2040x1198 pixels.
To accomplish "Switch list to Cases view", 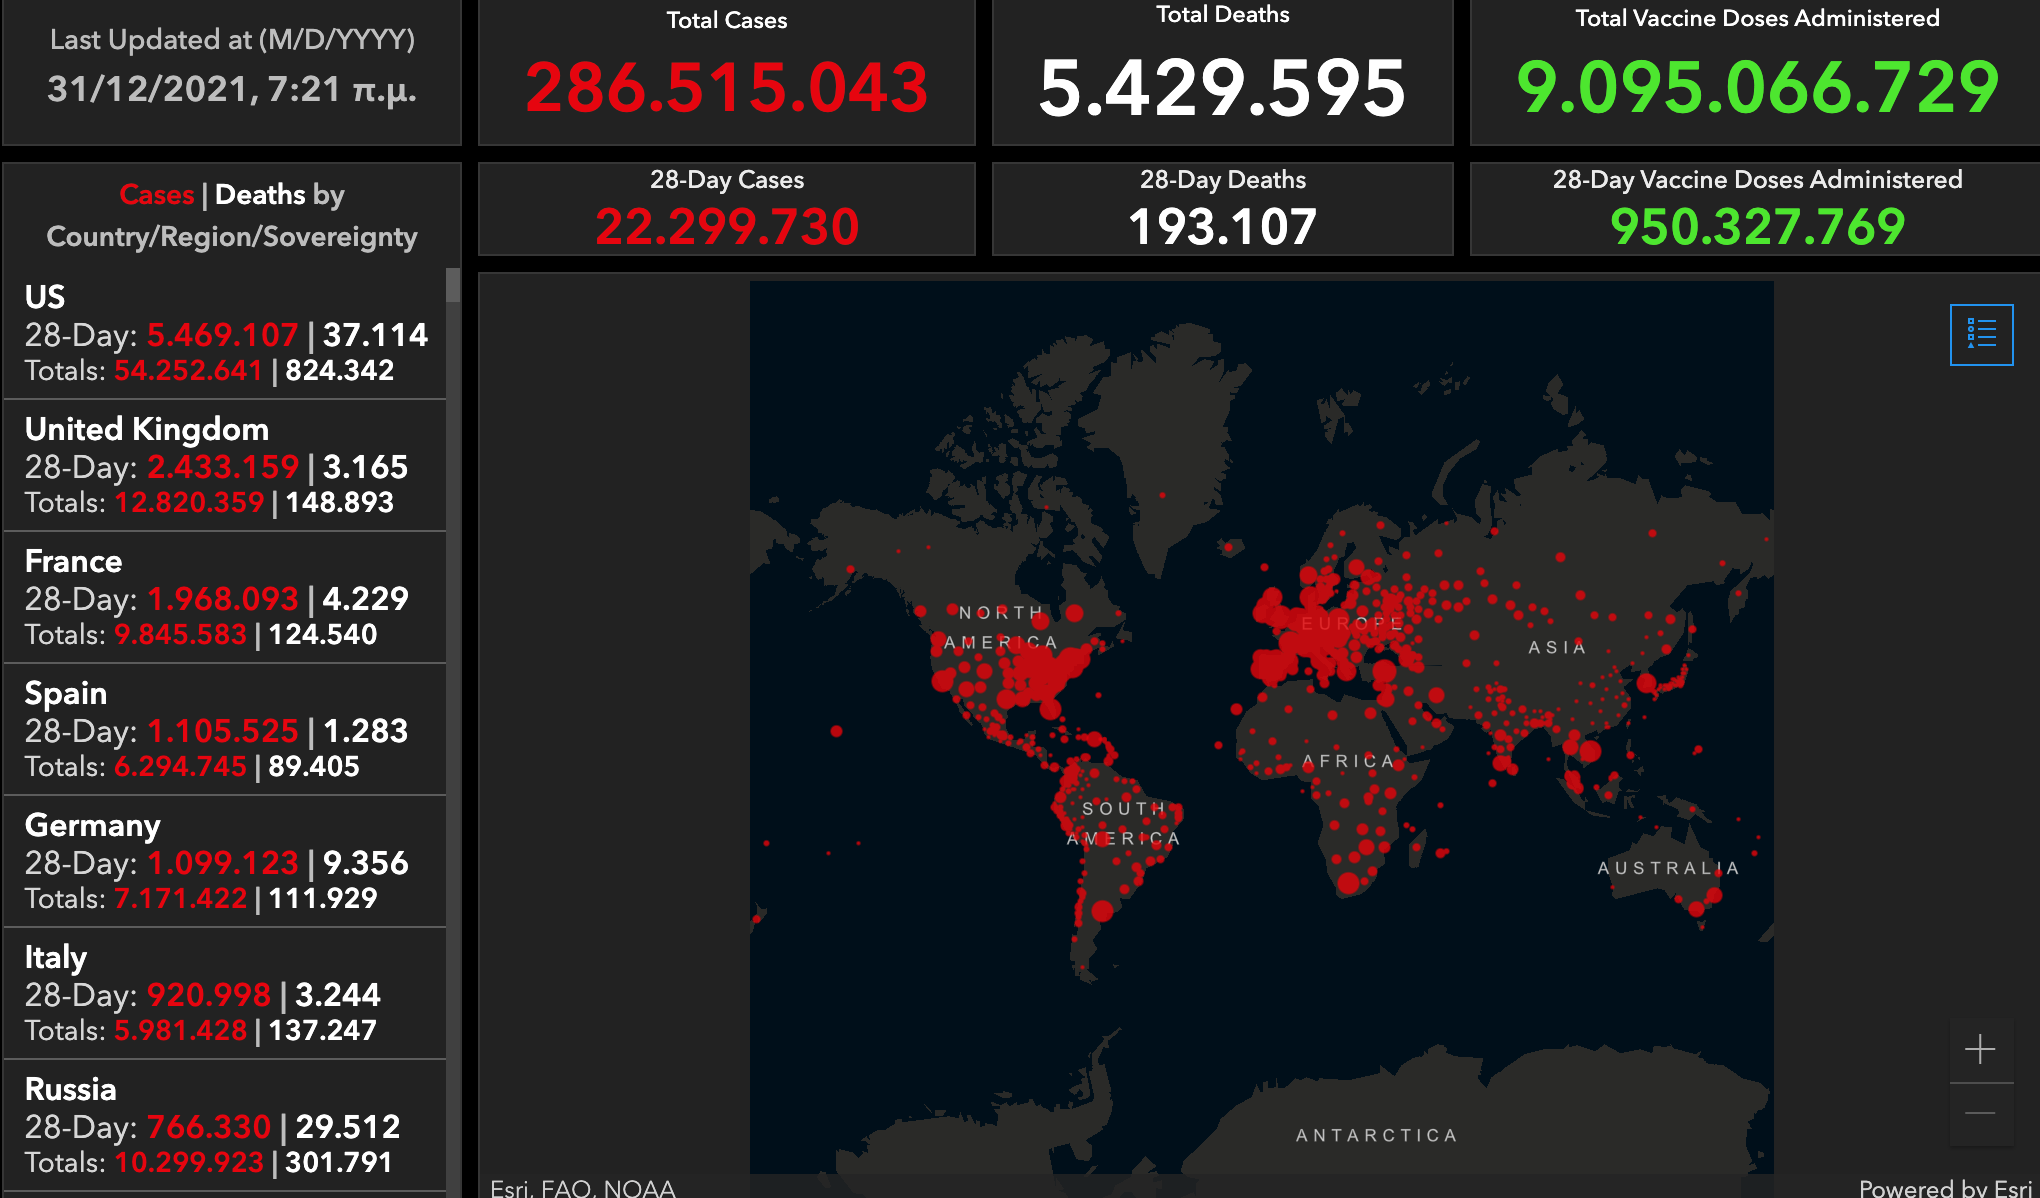I will click(x=156, y=194).
